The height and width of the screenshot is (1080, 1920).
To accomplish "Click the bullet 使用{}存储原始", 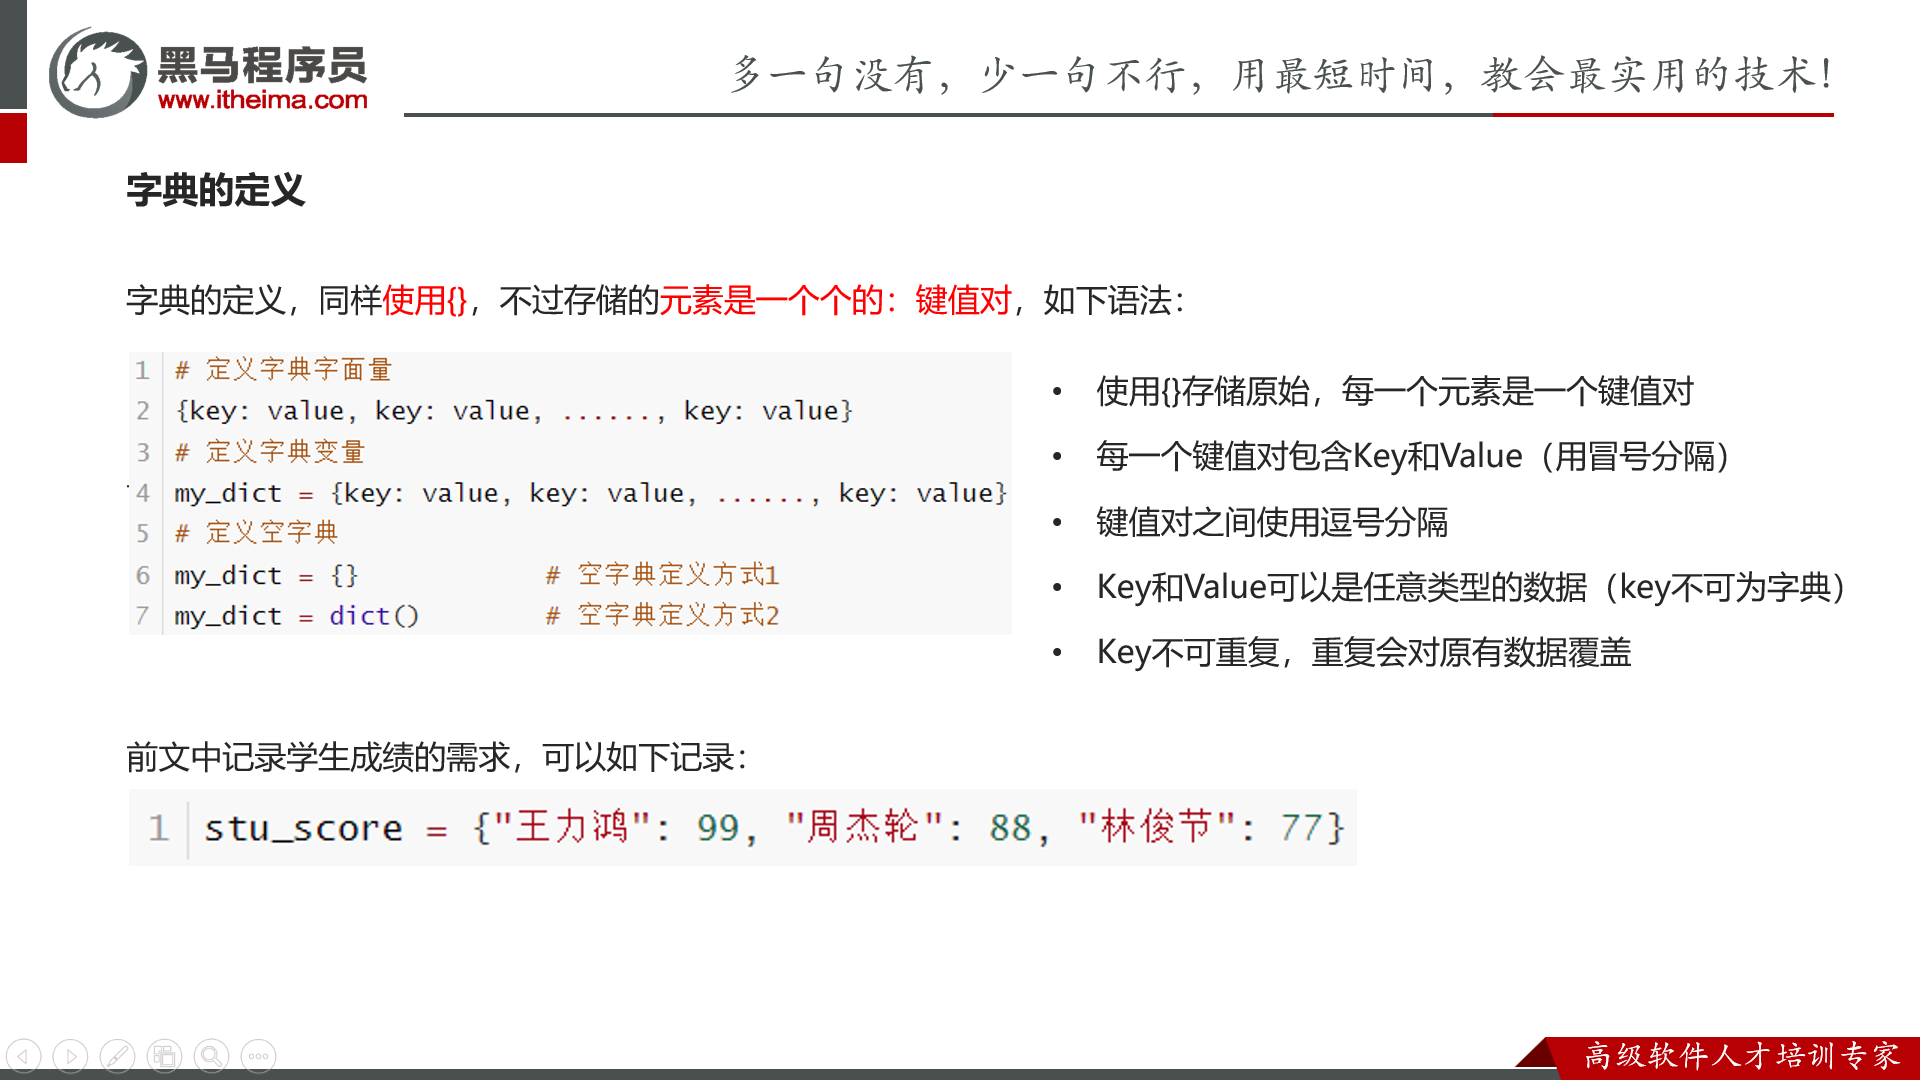I will (x=1394, y=391).
